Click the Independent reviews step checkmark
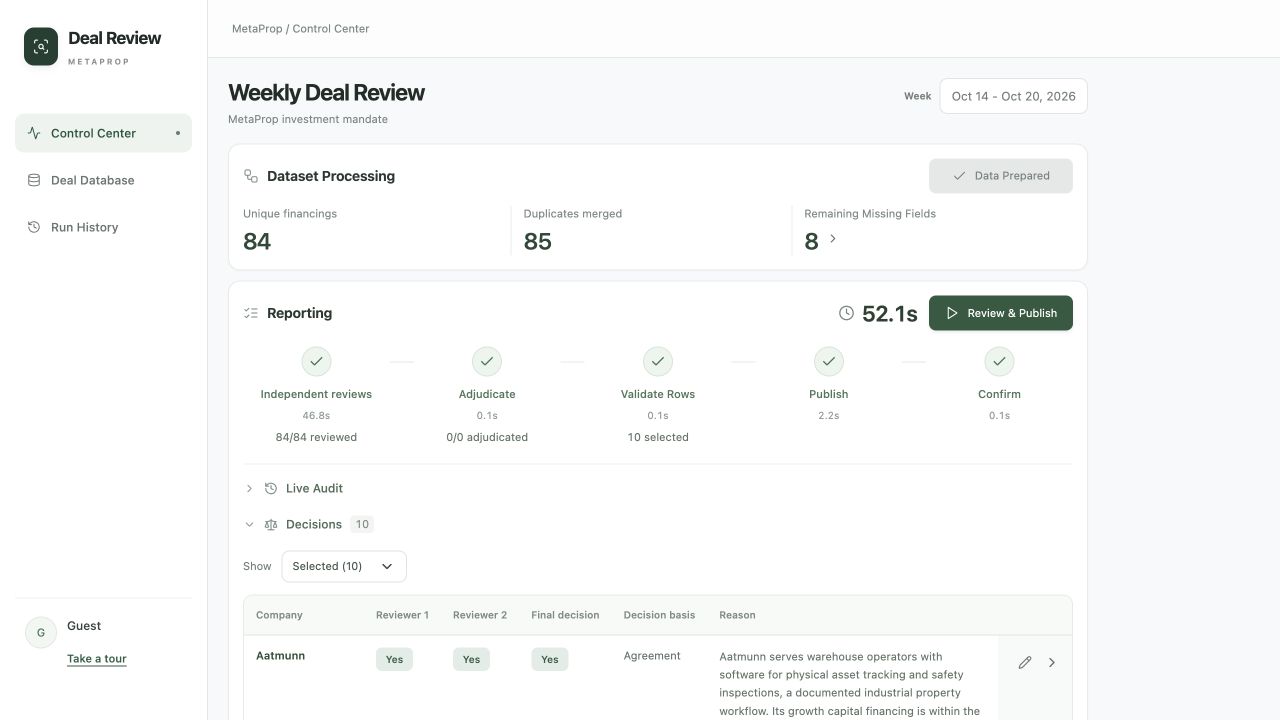Image resolution: width=1280 pixels, height=720 pixels. click(x=316, y=361)
